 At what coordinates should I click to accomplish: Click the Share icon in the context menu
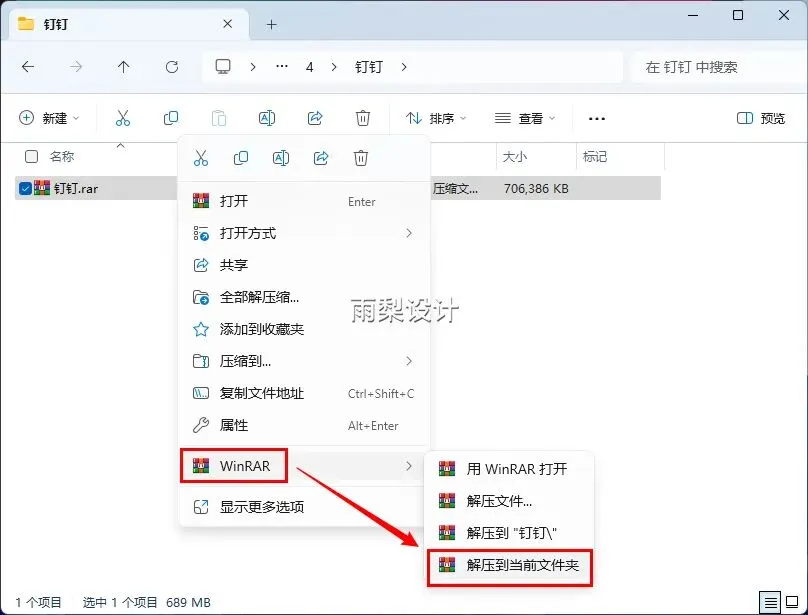pos(321,158)
